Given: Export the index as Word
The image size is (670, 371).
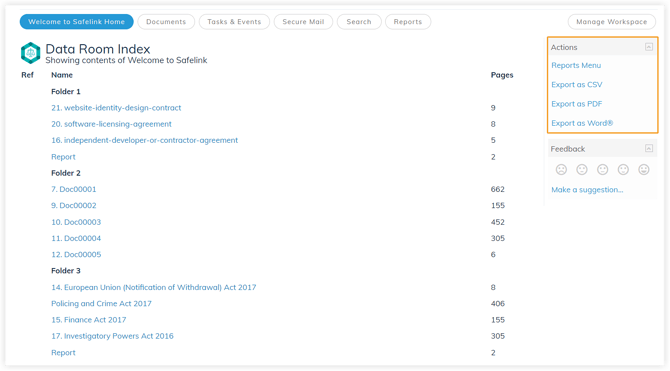Looking at the screenshot, I should point(582,123).
